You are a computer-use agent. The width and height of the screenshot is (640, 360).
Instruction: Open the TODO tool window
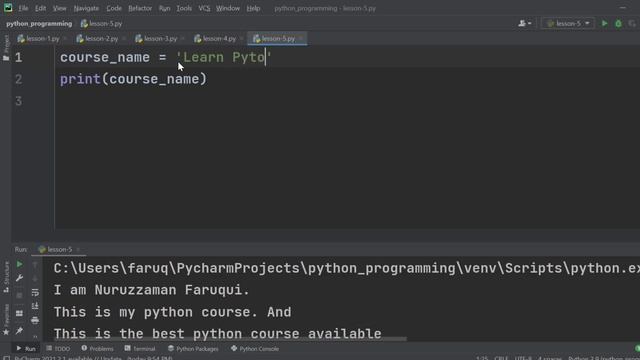pyautogui.click(x=58, y=349)
